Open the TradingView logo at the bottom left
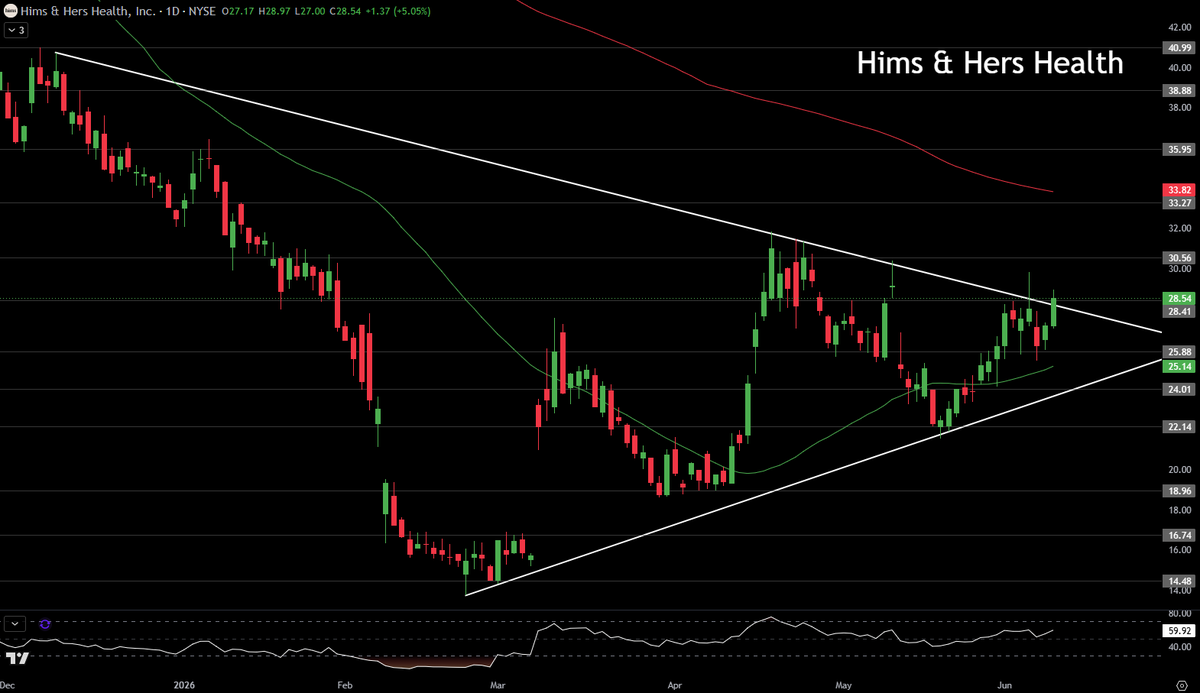 (16, 659)
